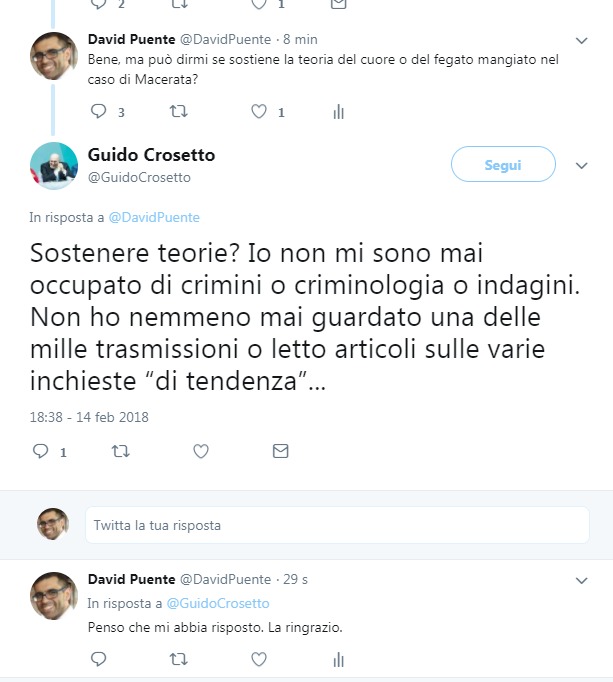This screenshot has width=613, height=682.
Task: Open the @DavidPuente mention under In risposta a
Action: tap(154, 217)
